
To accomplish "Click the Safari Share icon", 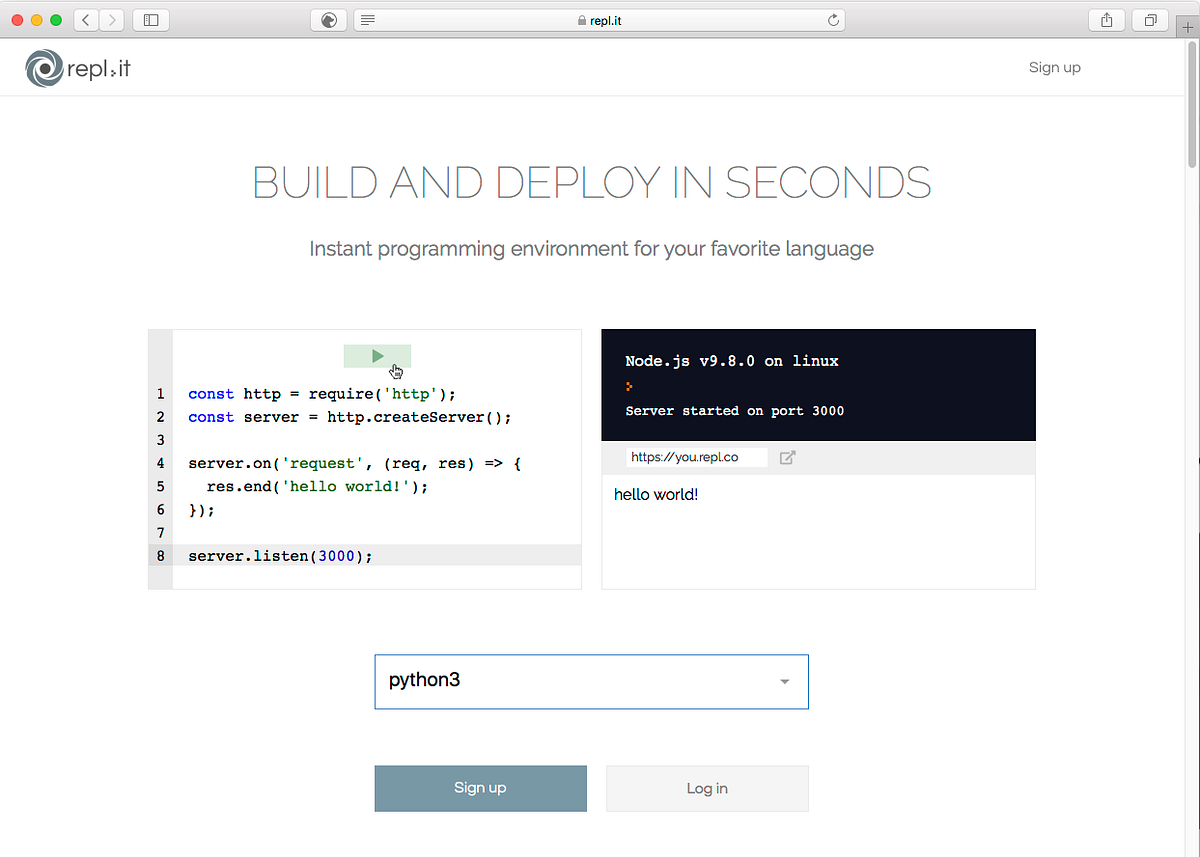I will tap(1106, 19).
